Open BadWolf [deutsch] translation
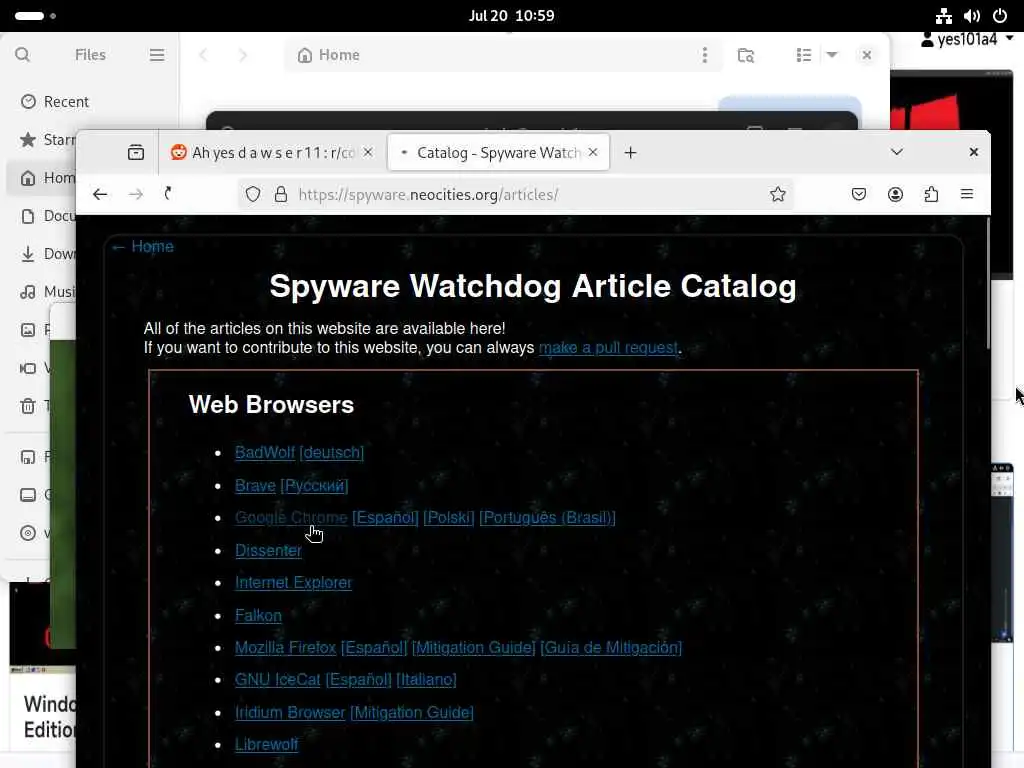The image size is (1024, 768). coord(331,452)
